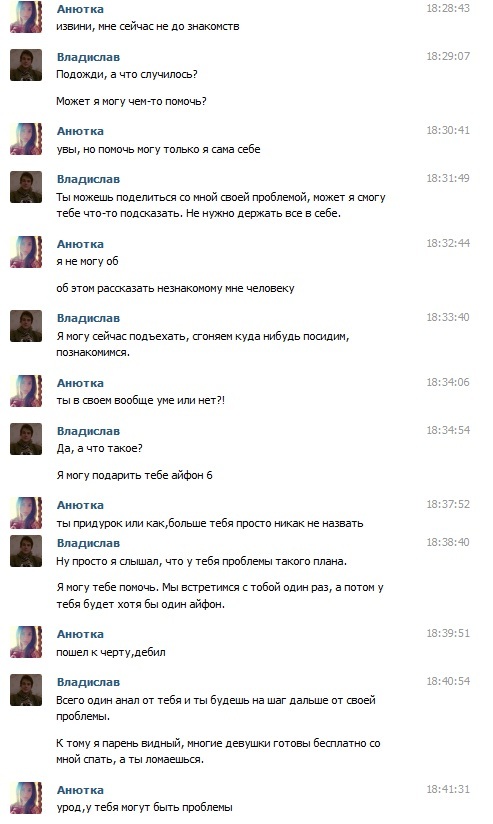Open Владислав name link at 18:33:40
The height and width of the screenshot is (824, 493).
(x=88, y=318)
